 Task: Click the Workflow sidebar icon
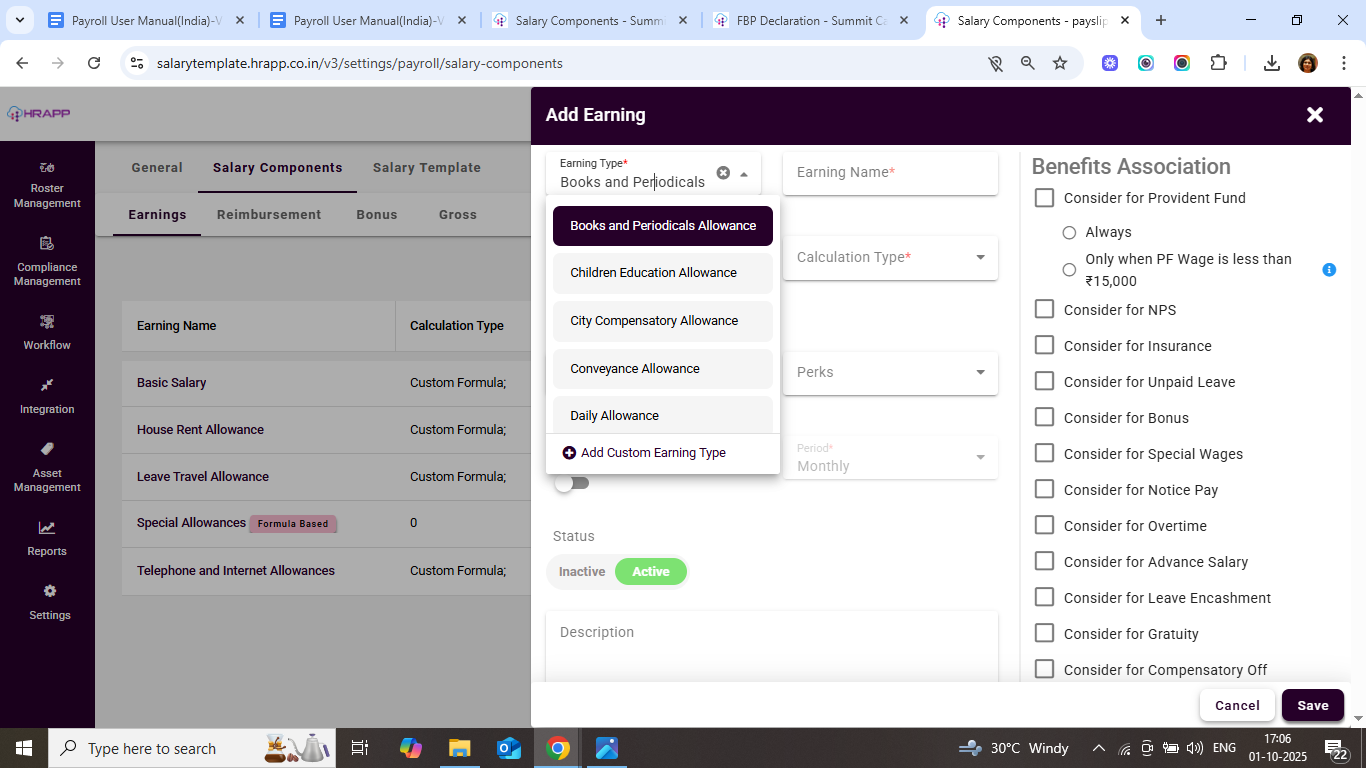[47, 322]
